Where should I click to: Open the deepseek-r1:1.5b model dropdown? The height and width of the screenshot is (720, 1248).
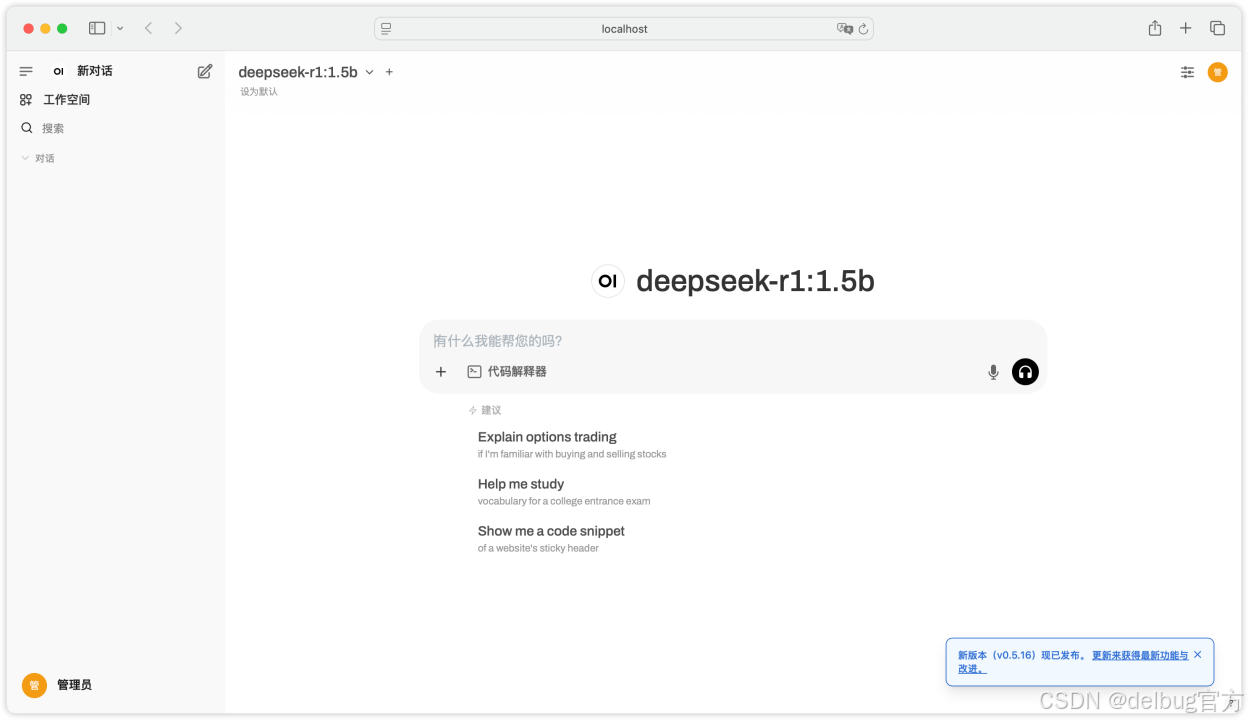coord(306,72)
